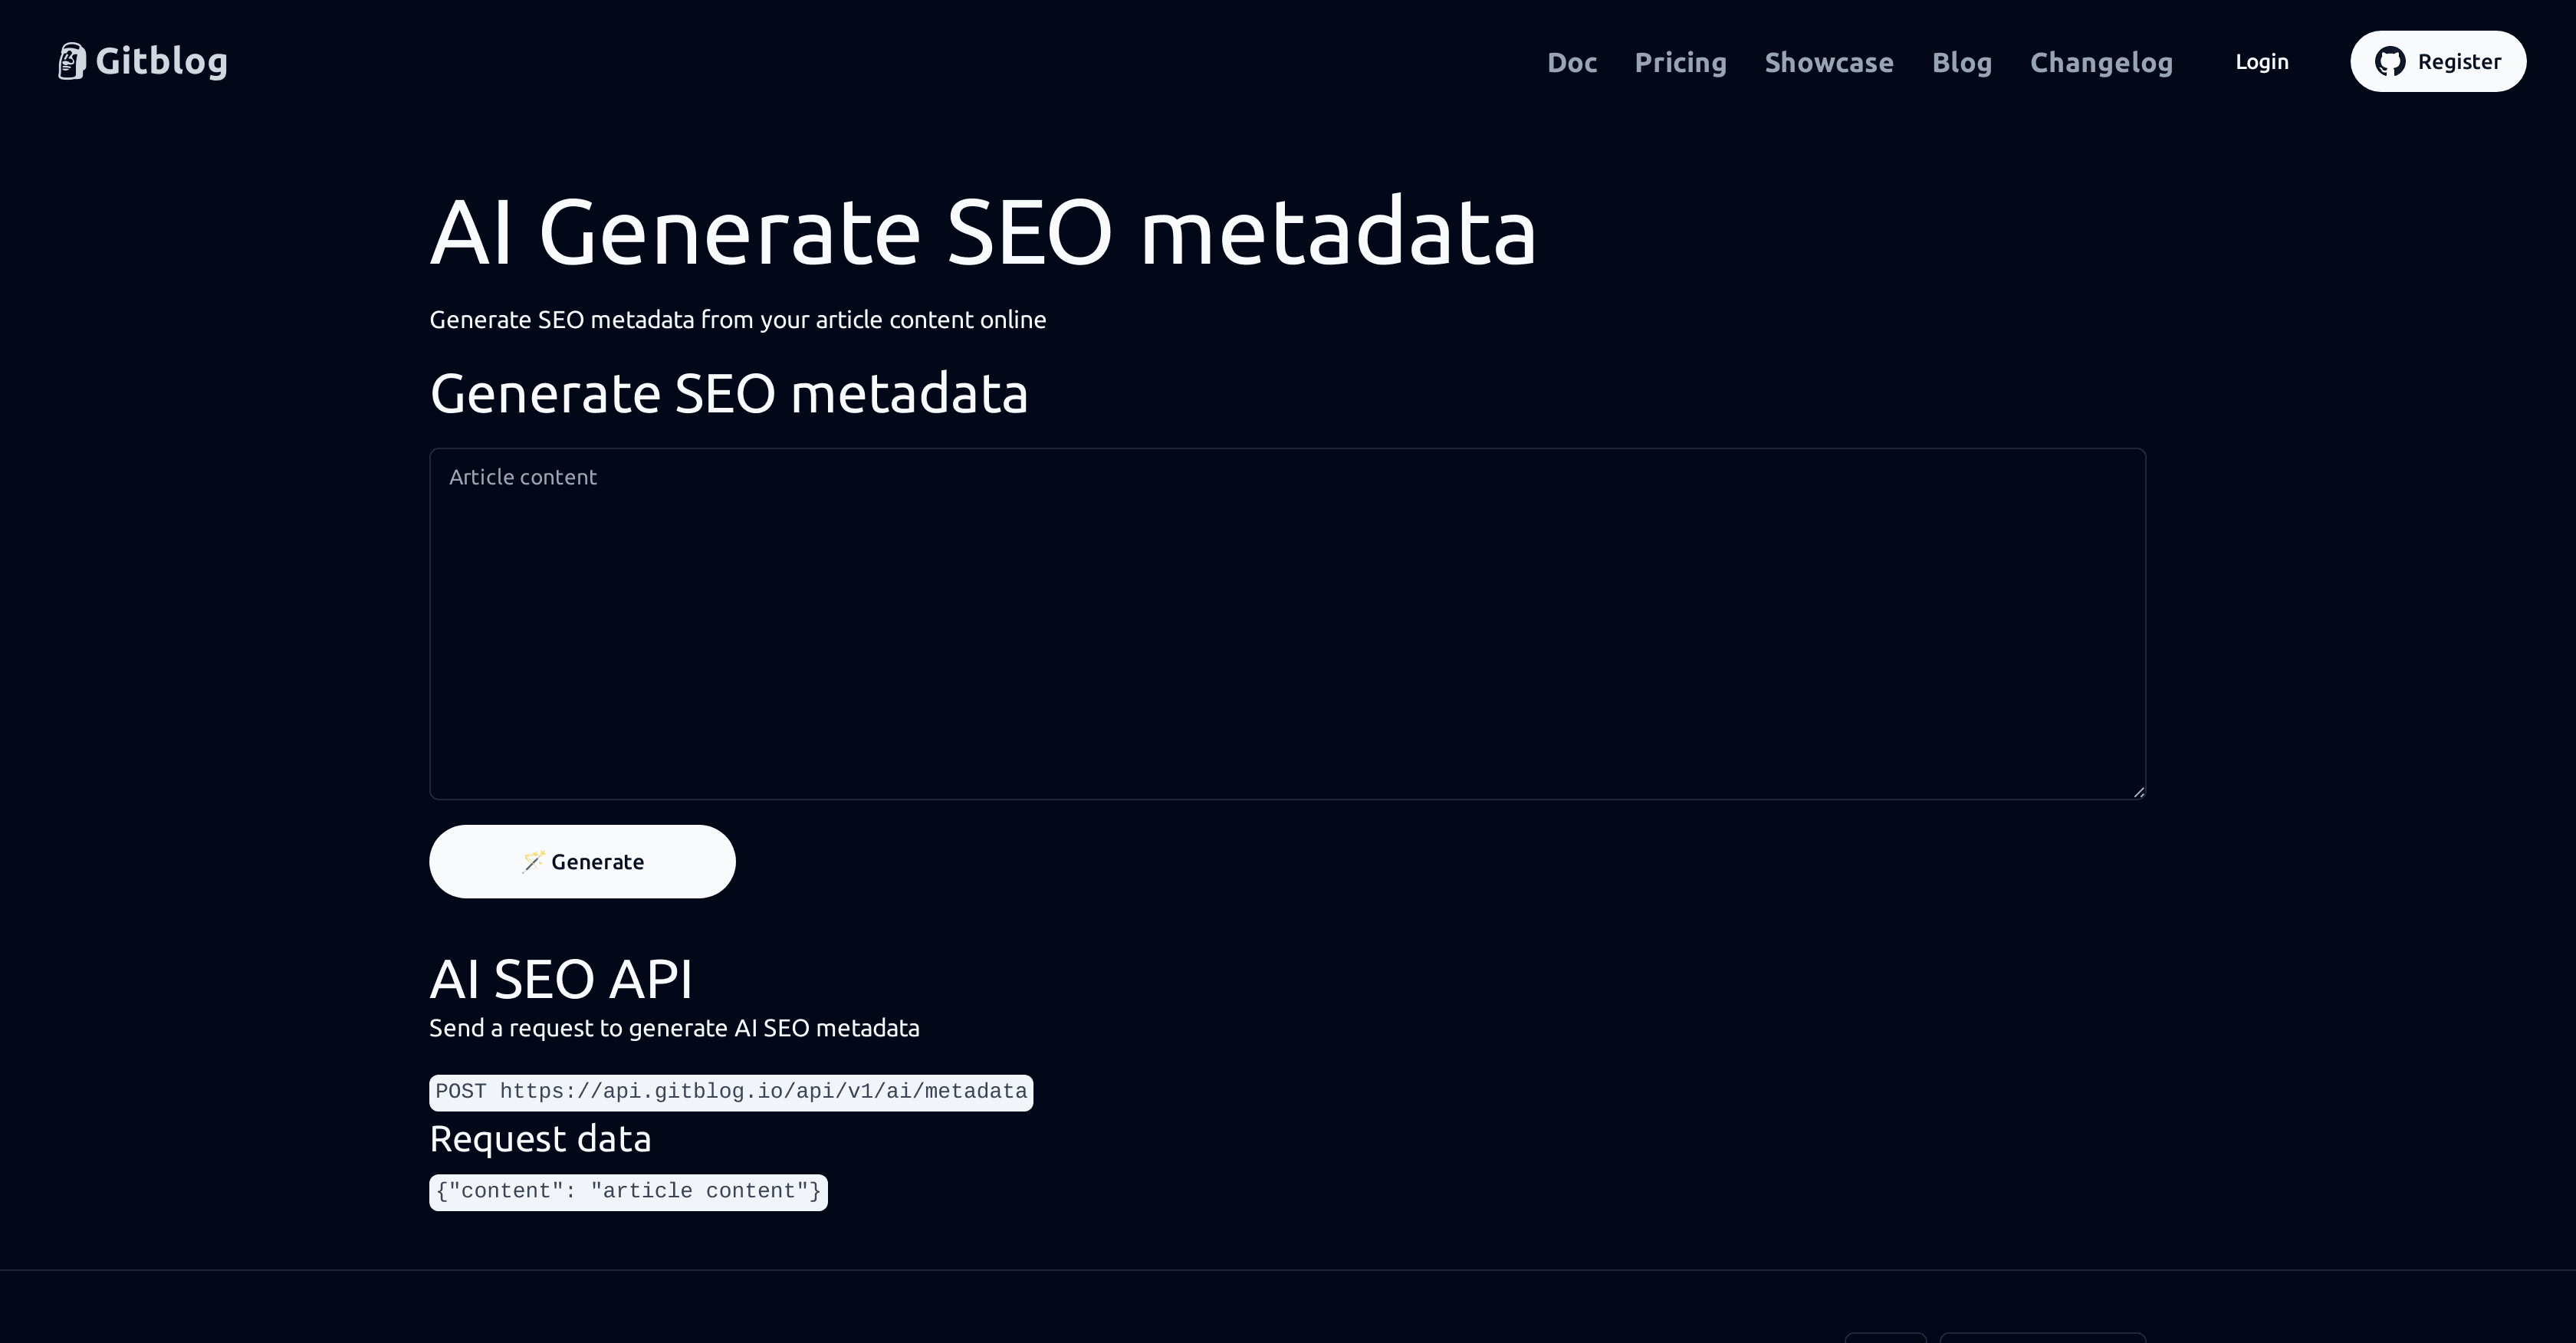Click the Register button

click(2438, 61)
